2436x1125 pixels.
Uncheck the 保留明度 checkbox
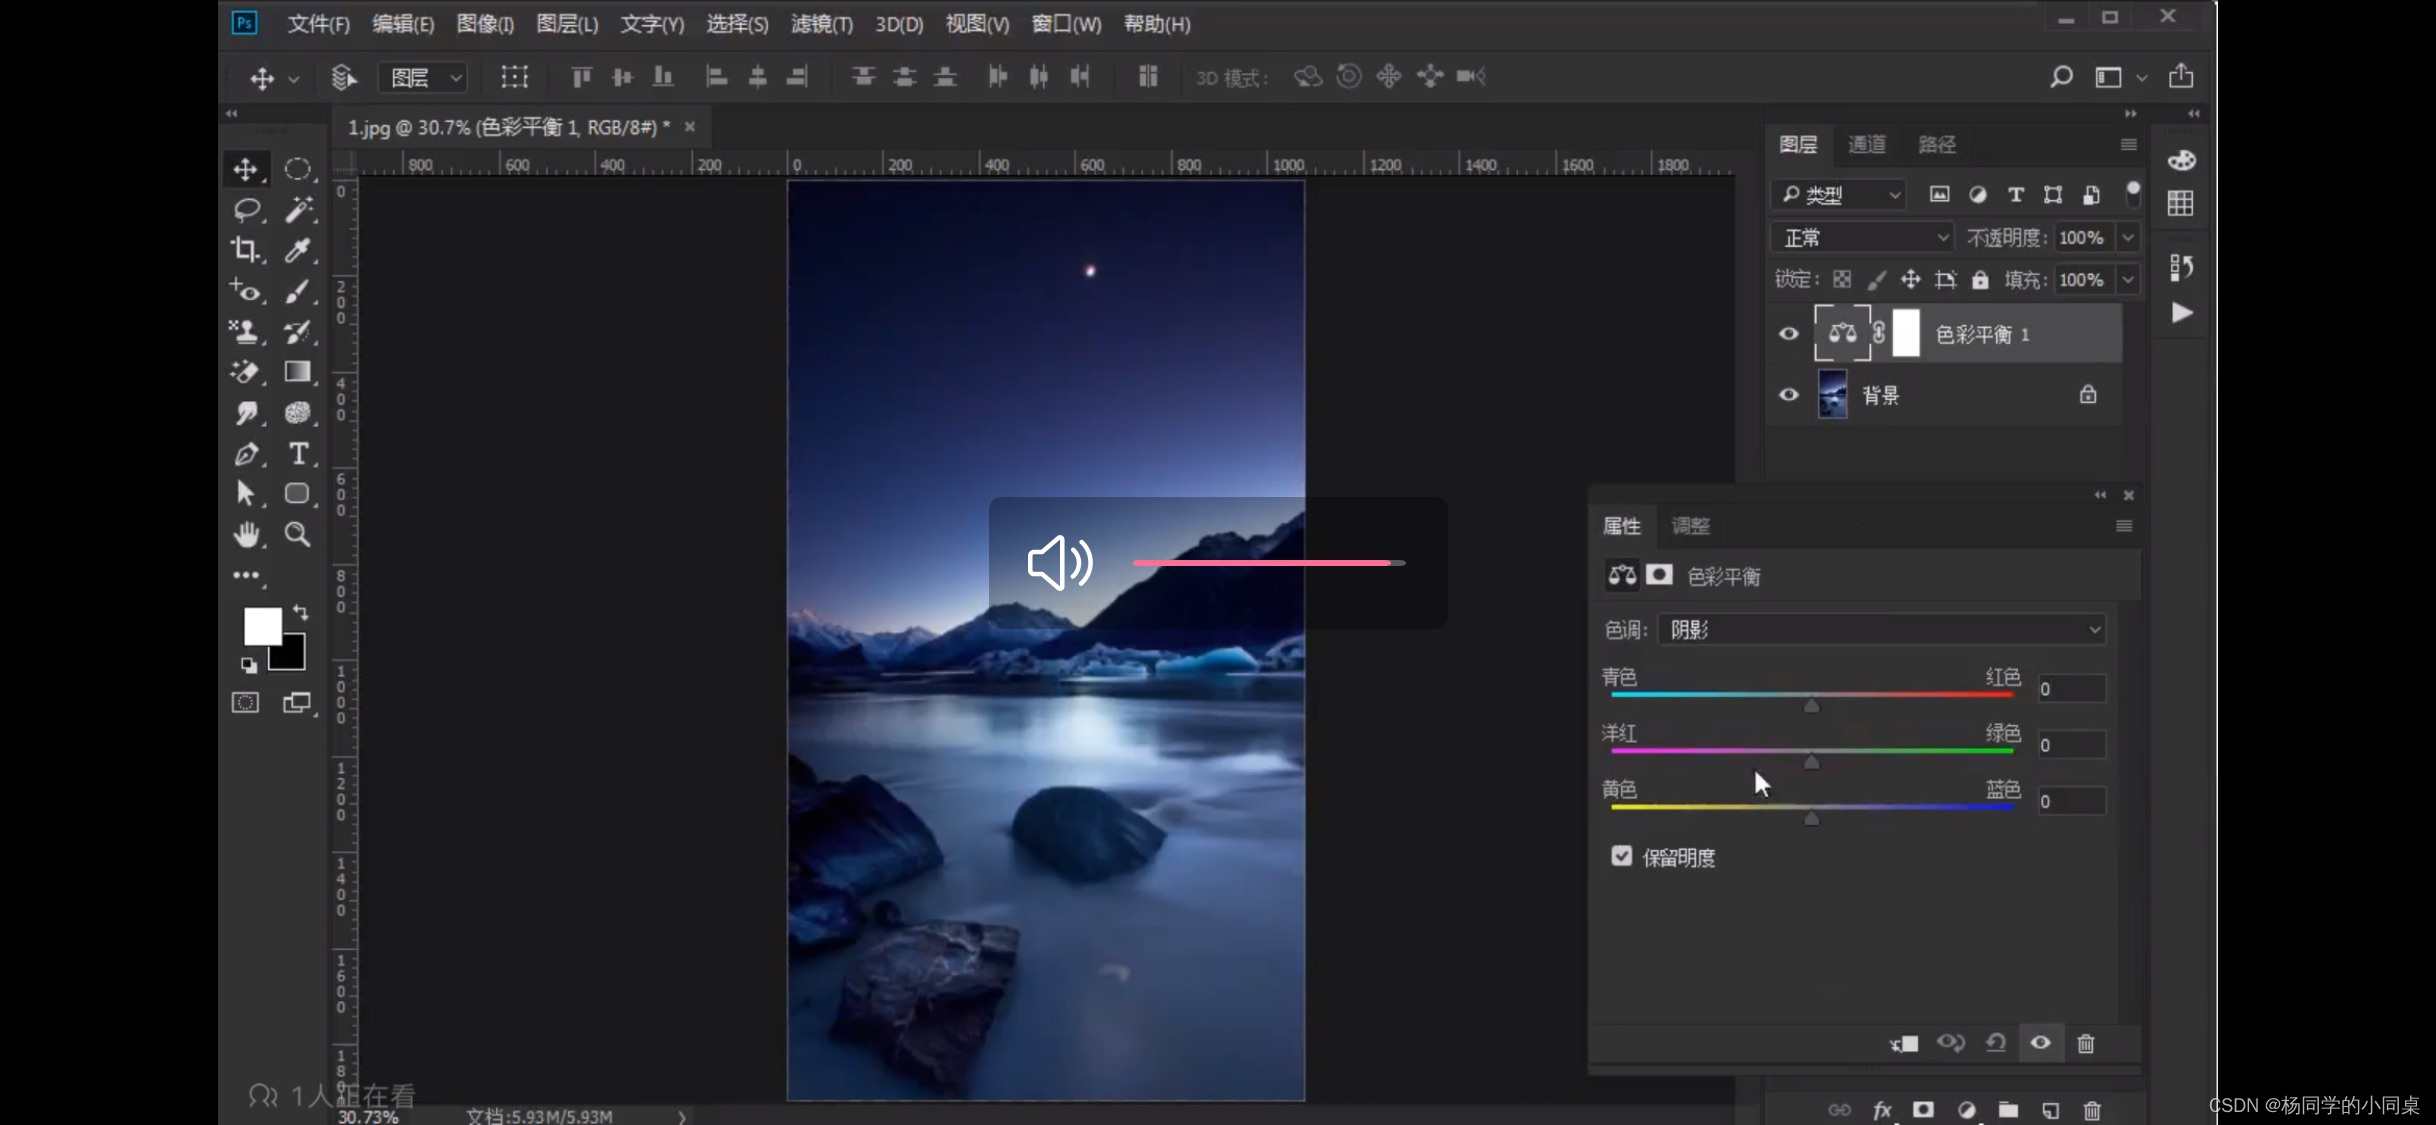[x=1621, y=857]
